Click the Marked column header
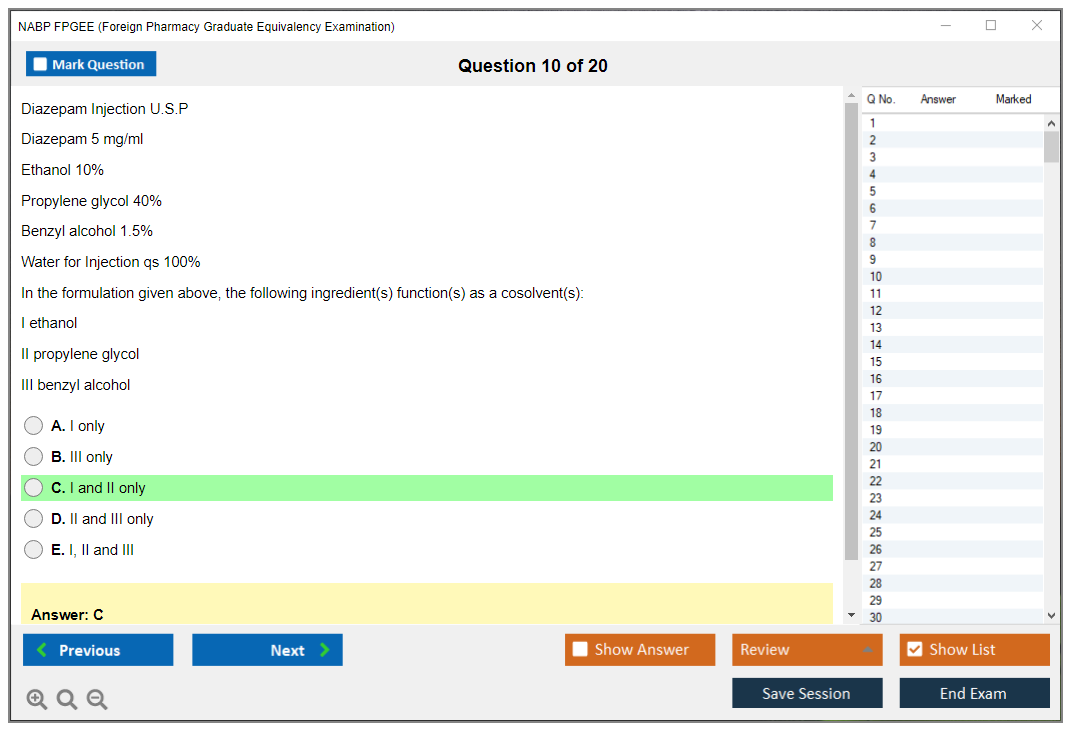Image resolution: width=1075 pixels, height=735 pixels. click(1013, 99)
